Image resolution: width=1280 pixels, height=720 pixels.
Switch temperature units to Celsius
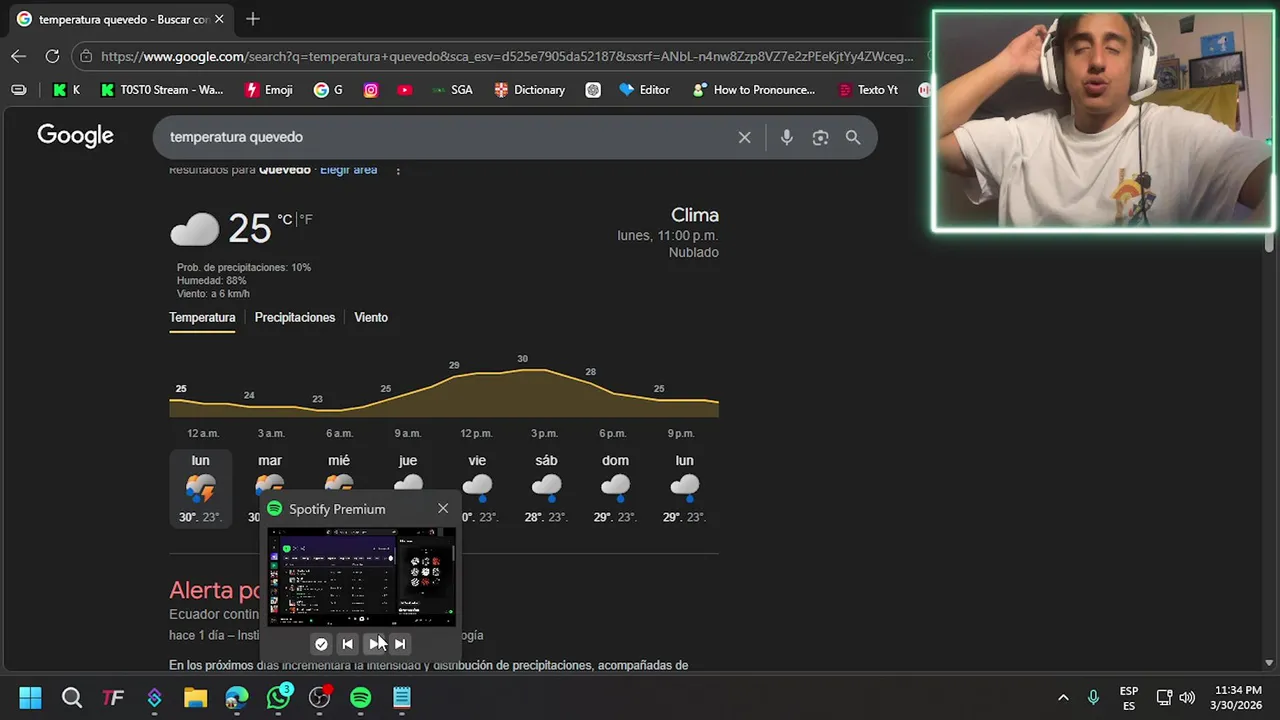point(285,220)
